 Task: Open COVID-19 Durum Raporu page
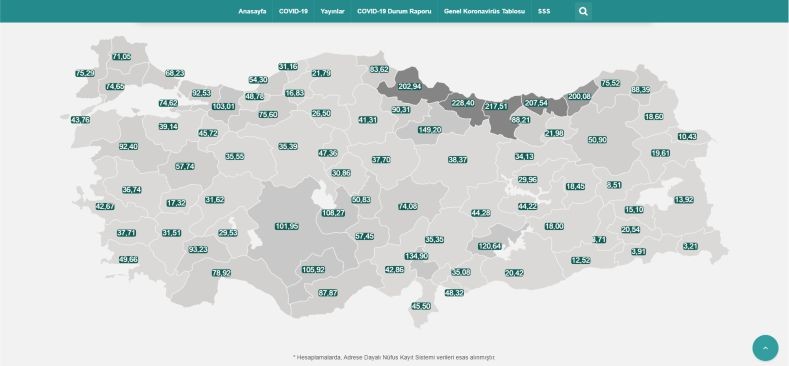[394, 11]
